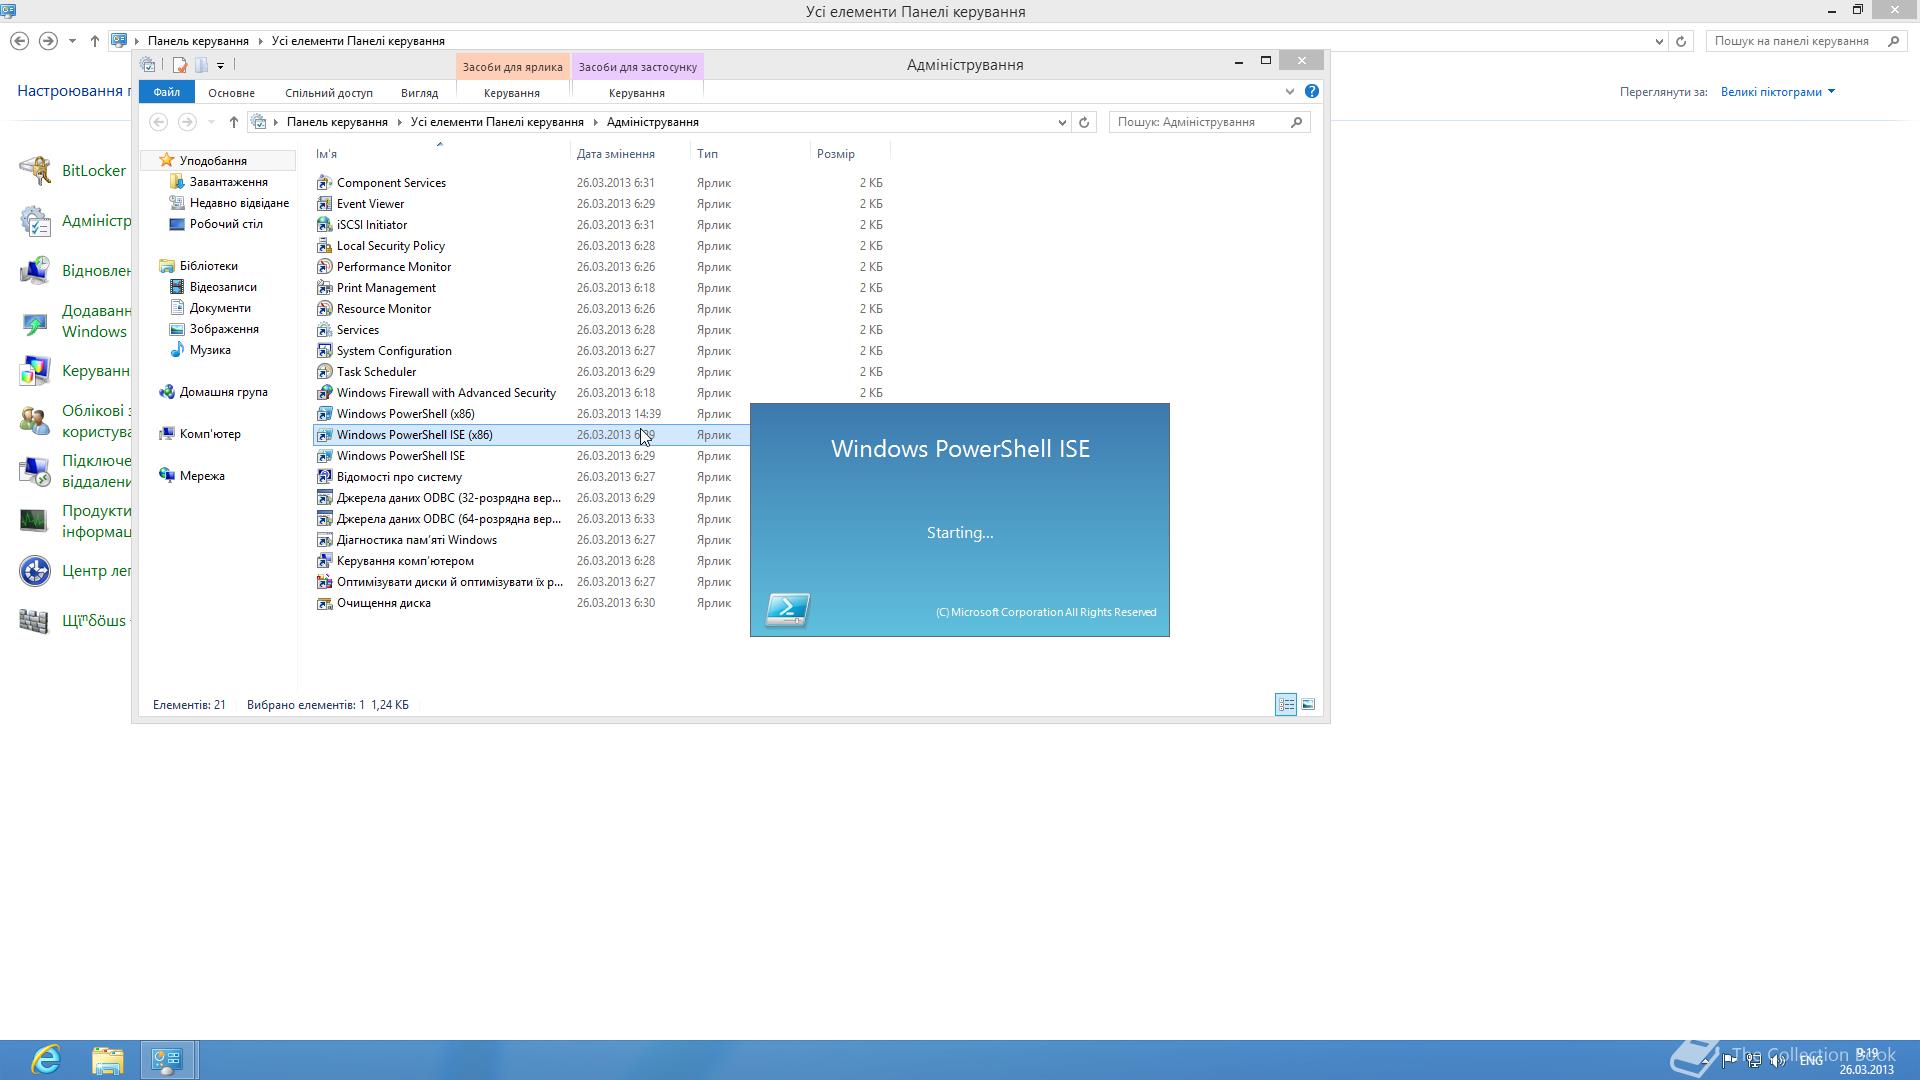The height and width of the screenshot is (1080, 1920).
Task: Select the Task Scheduler icon
Action: click(x=324, y=372)
